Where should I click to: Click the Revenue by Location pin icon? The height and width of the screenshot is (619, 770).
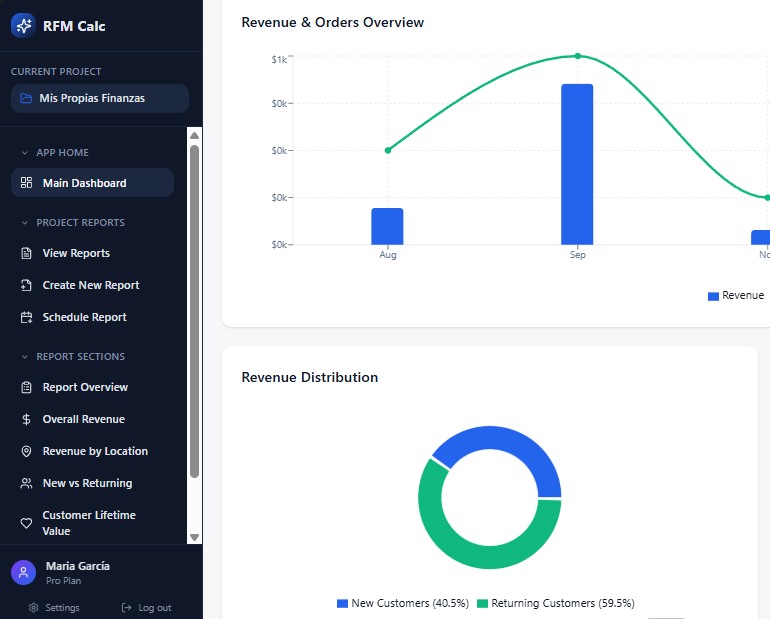(27, 451)
